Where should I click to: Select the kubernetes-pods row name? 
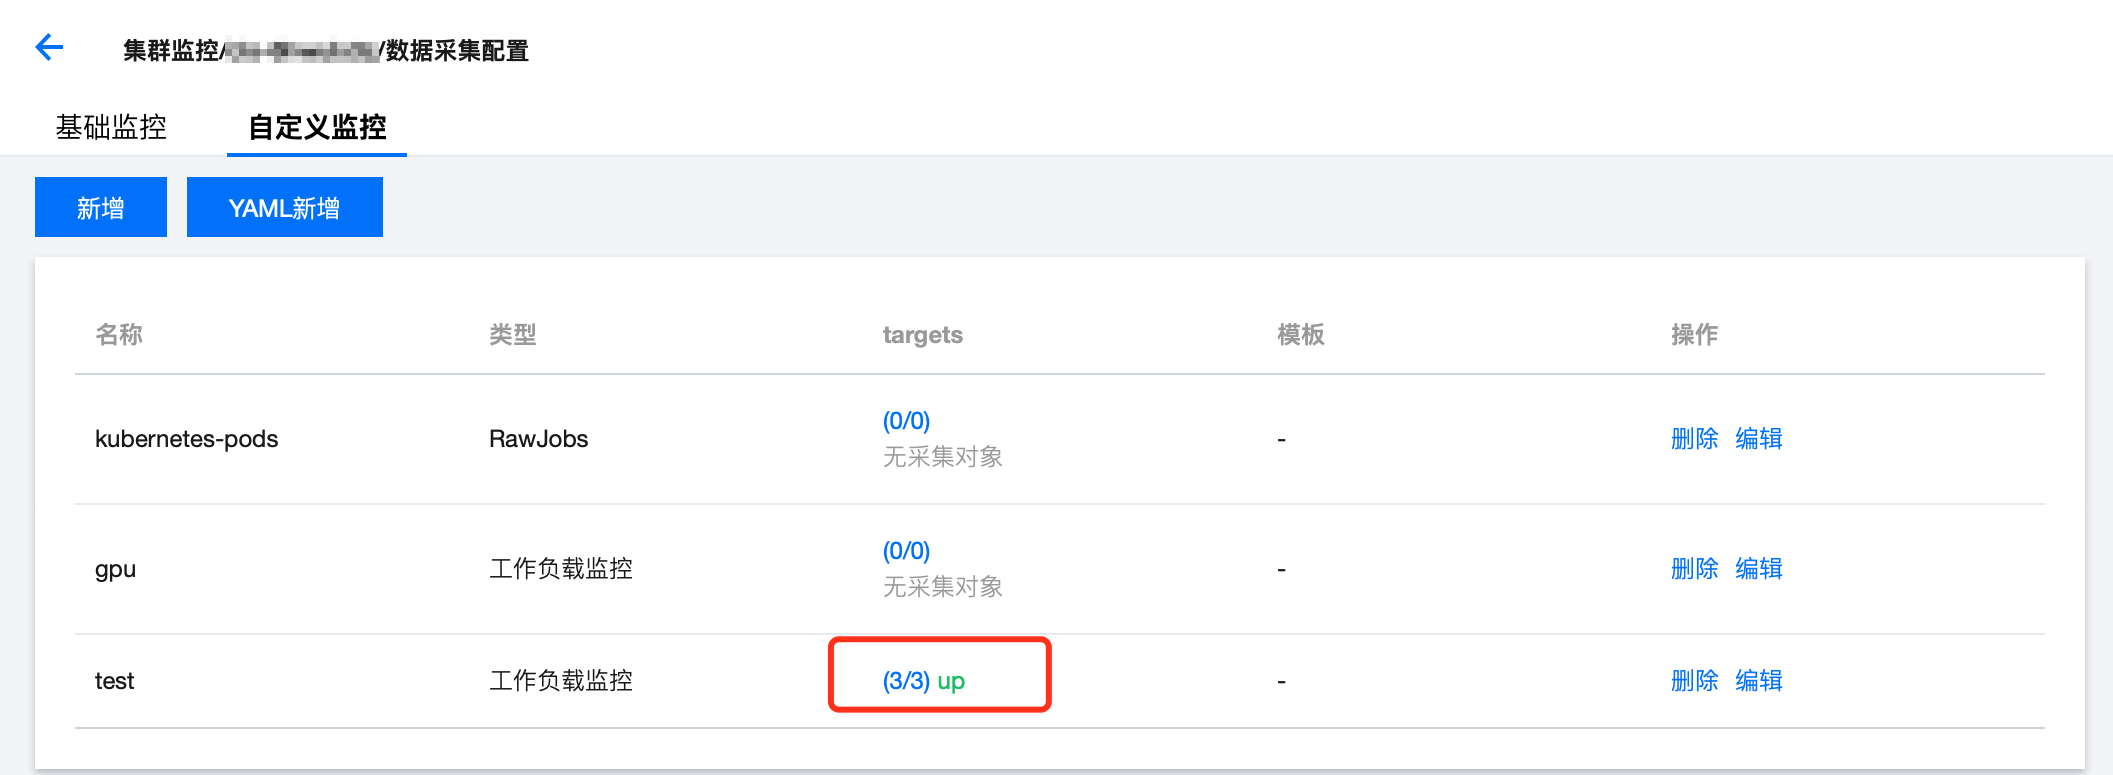click(x=186, y=439)
